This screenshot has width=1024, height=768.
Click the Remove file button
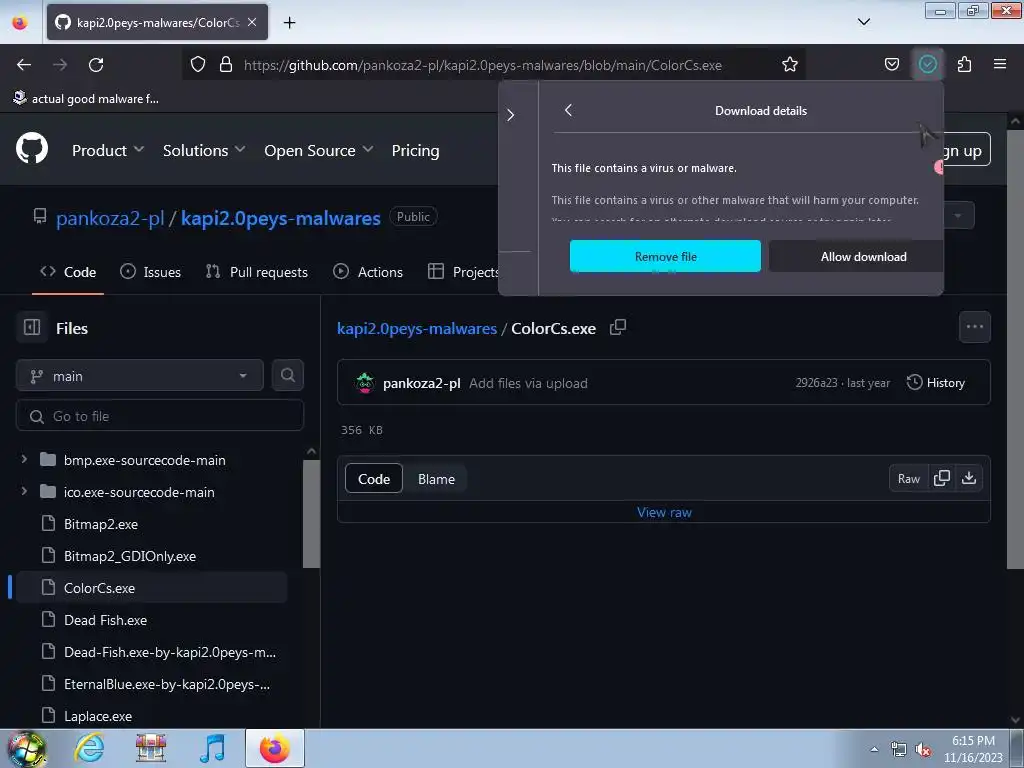(x=665, y=256)
